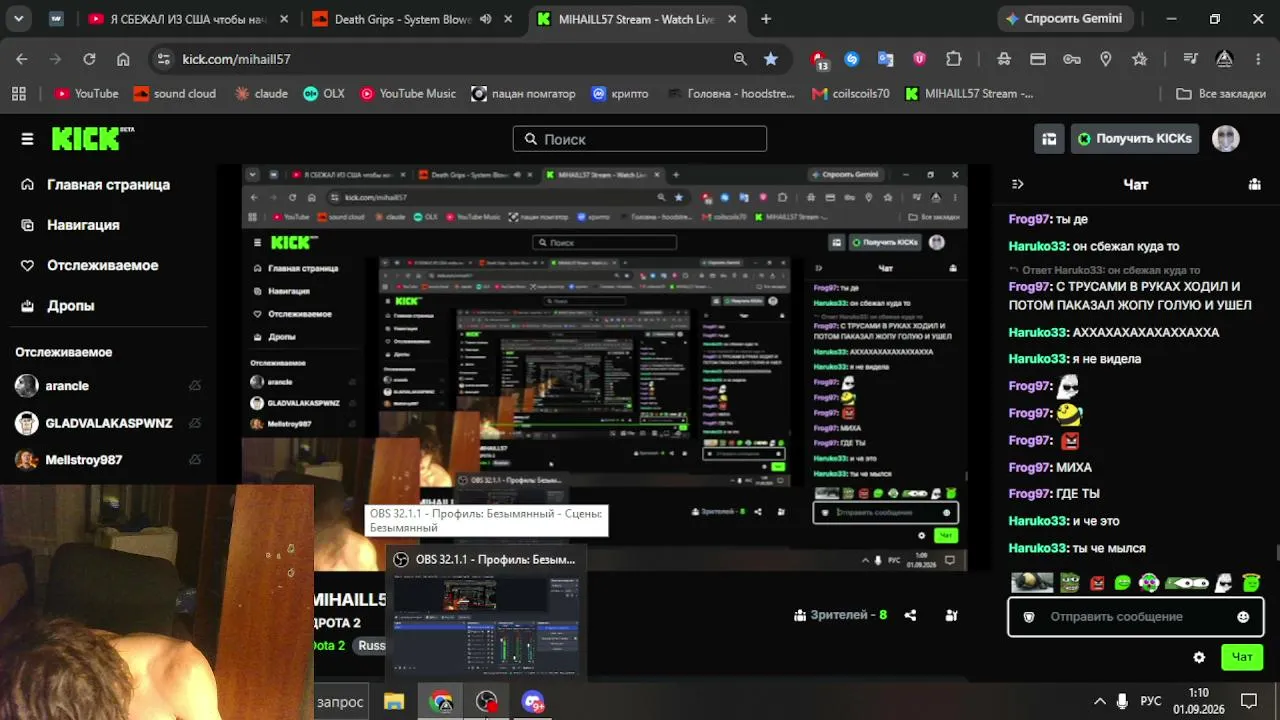
Task: Open a new browser tab
Action: (x=766, y=19)
